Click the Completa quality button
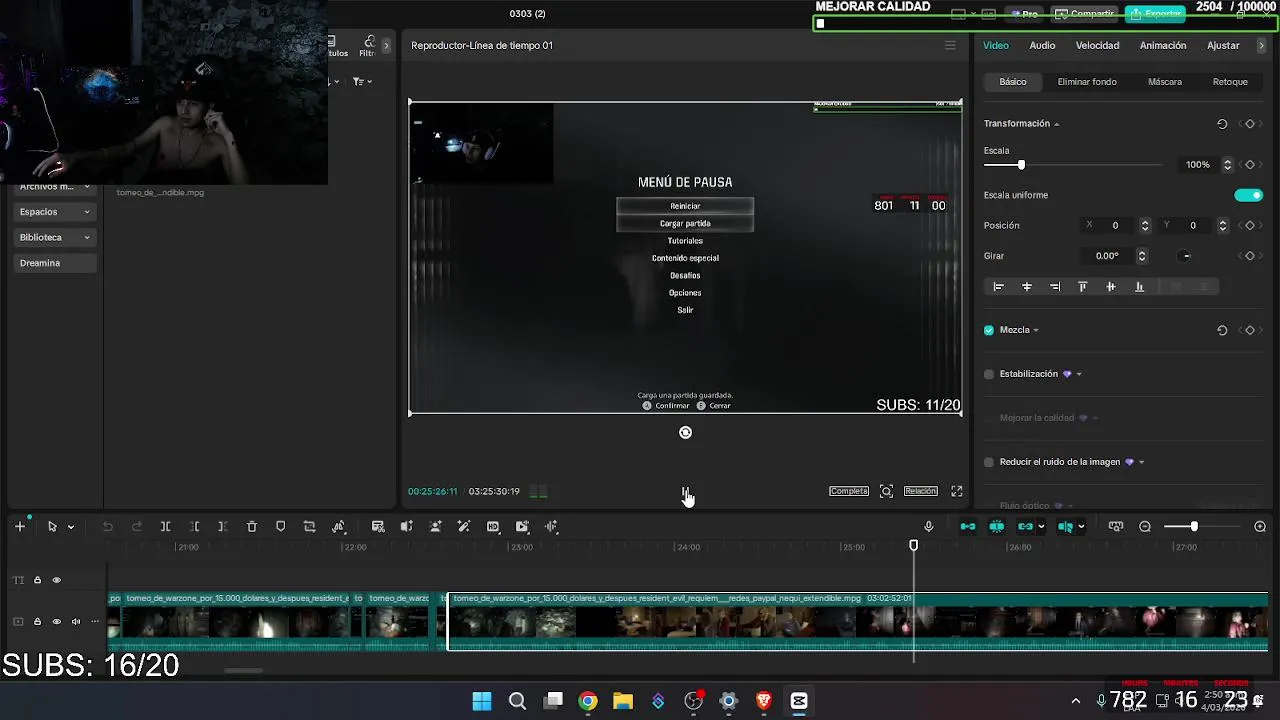The width and height of the screenshot is (1280, 720). coord(849,491)
